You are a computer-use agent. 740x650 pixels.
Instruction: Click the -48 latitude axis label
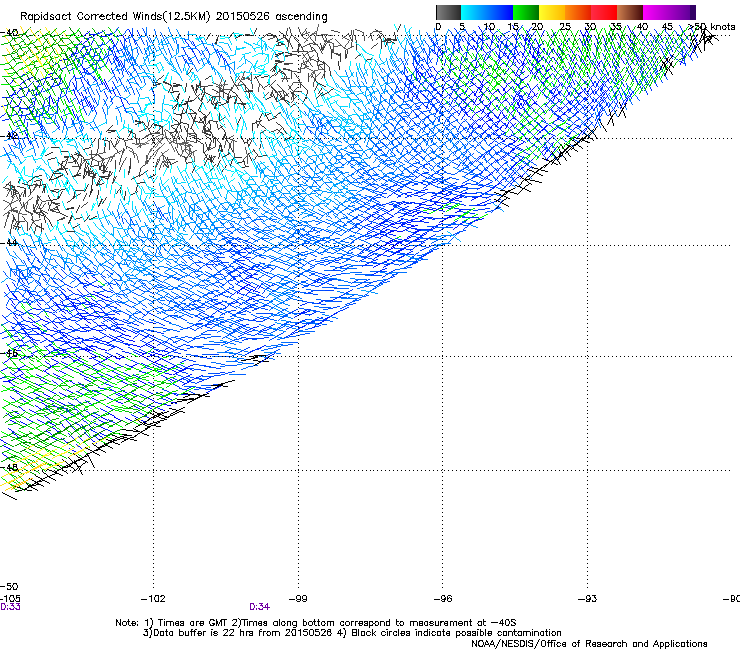pos(9,467)
